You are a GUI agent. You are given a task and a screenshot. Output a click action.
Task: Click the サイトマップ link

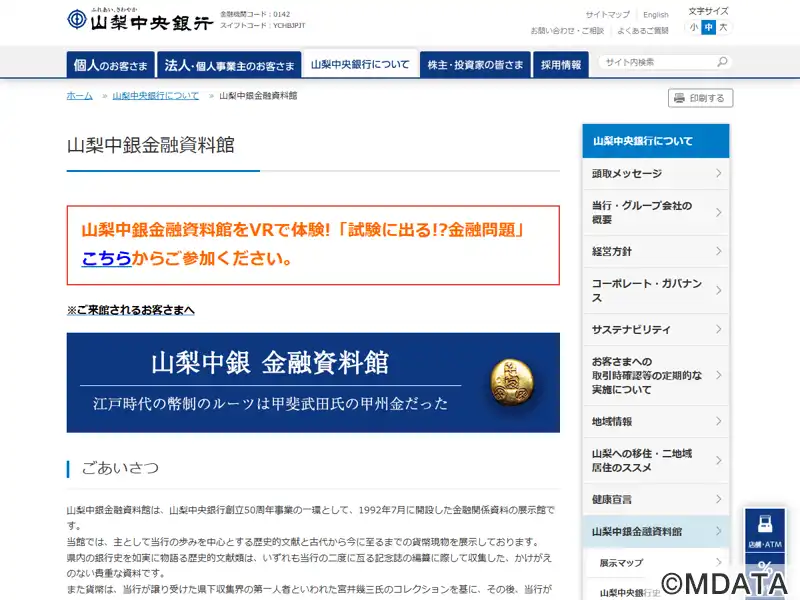(x=607, y=15)
